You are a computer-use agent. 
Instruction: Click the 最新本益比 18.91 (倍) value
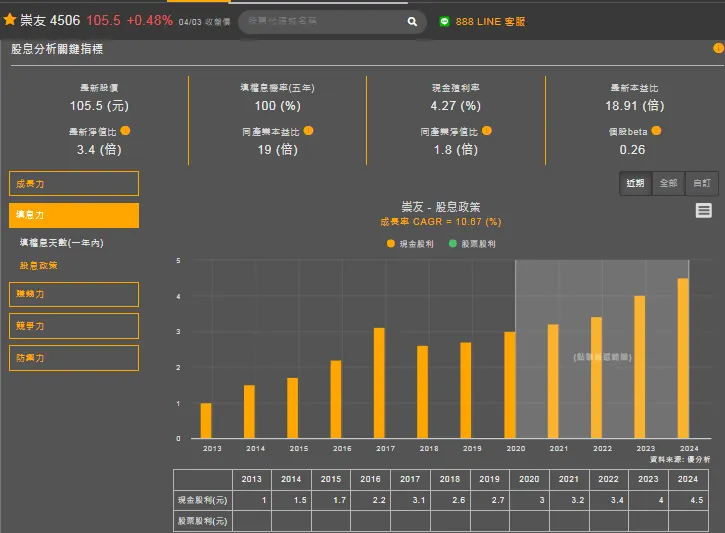tap(634, 106)
